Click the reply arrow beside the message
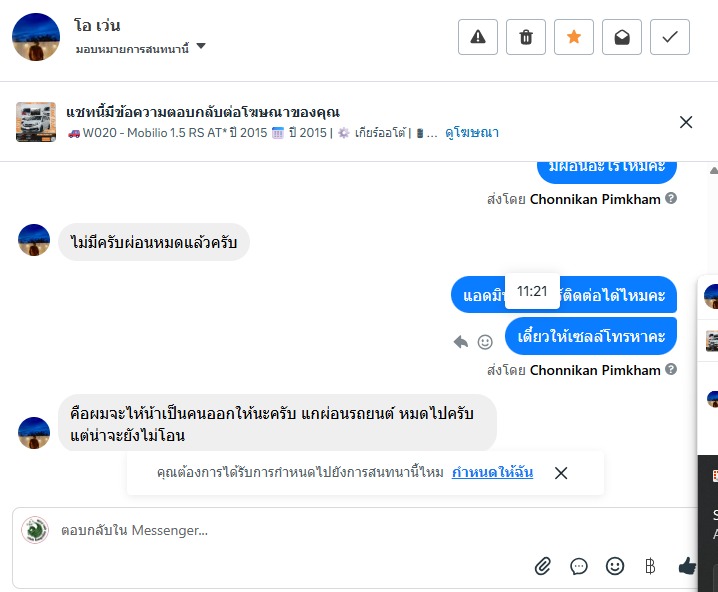This screenshot has height=592, width=718. (x=461, y=341)
